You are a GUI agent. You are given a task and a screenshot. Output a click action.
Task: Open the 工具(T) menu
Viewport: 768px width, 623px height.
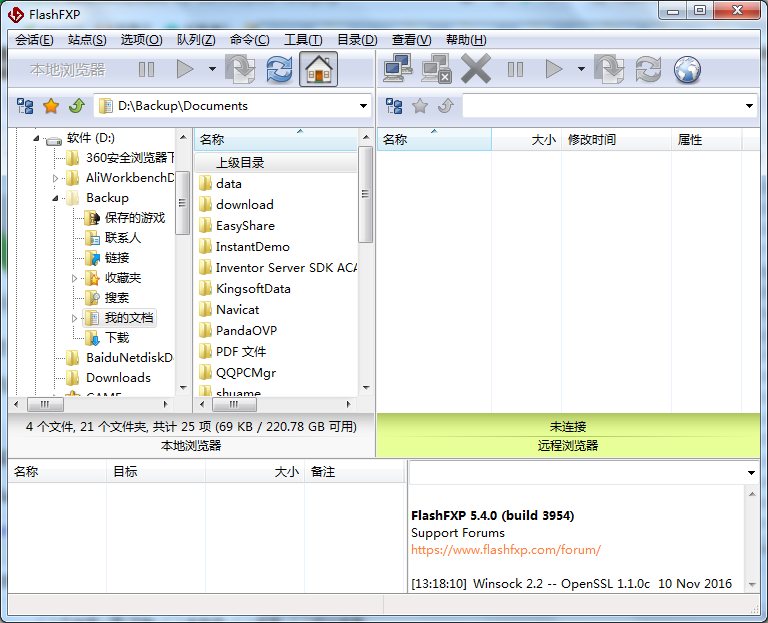[303, 40]
